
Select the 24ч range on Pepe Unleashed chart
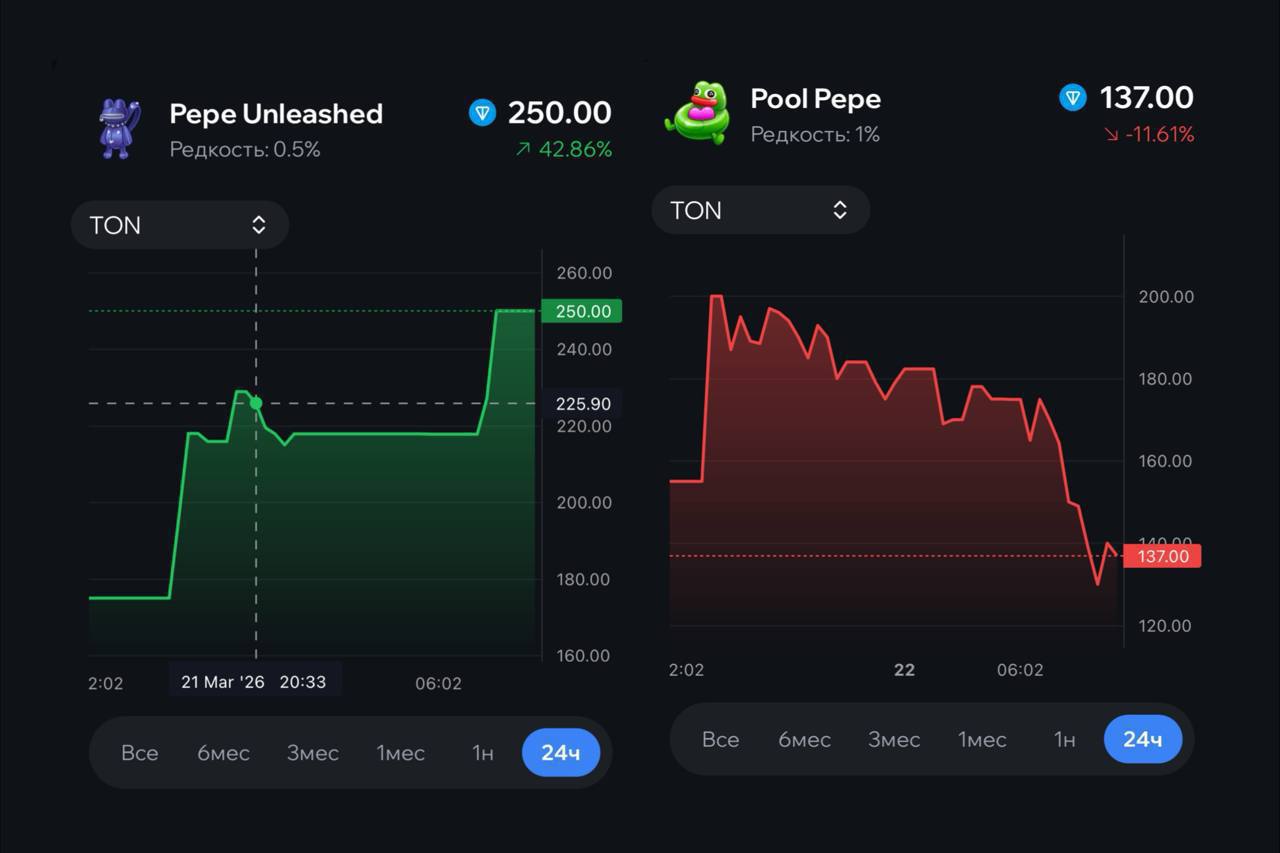coord(560,753)
